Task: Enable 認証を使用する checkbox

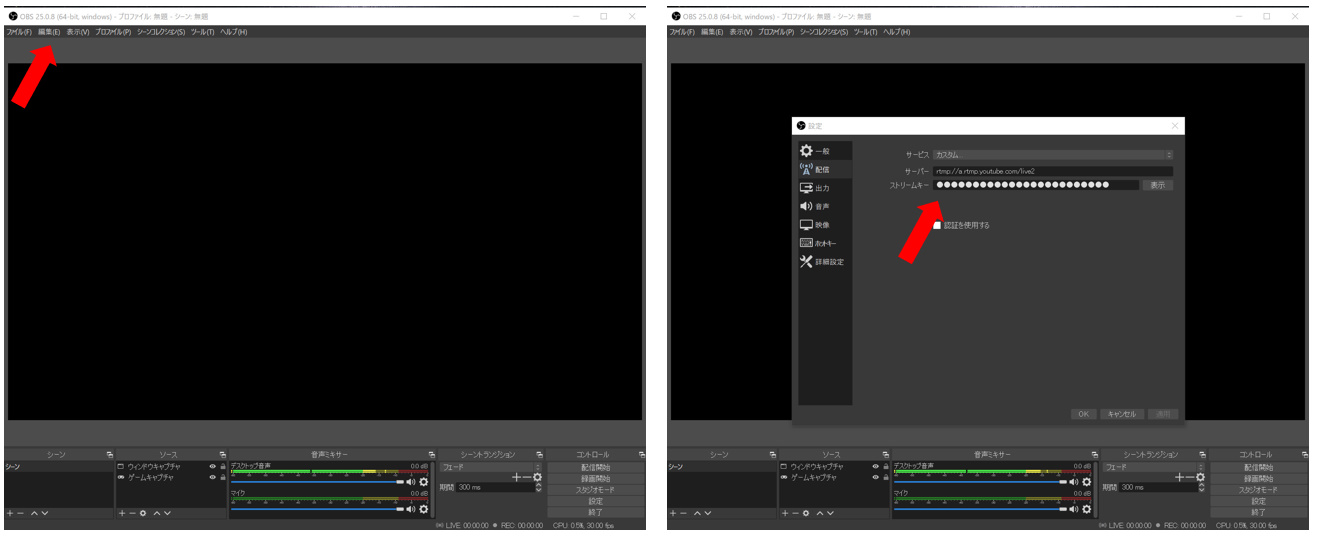Action: [937, 226]
